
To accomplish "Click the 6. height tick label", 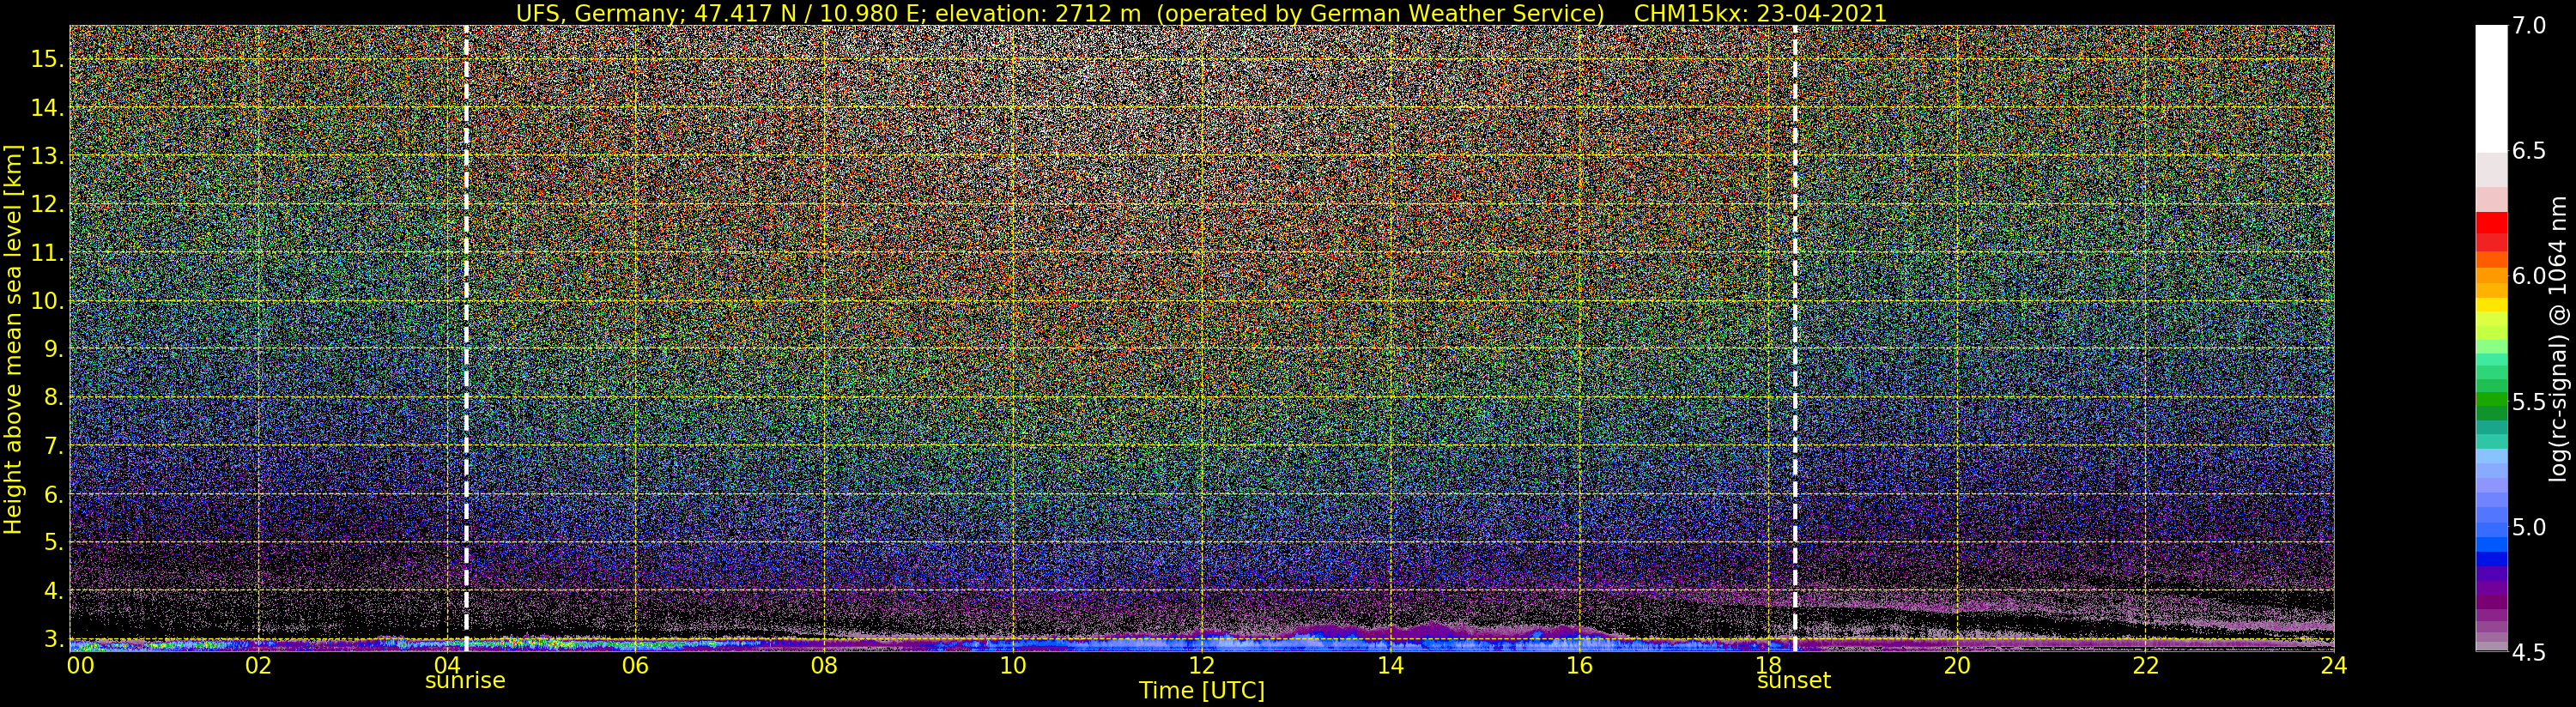I will [x=53, y=494].
